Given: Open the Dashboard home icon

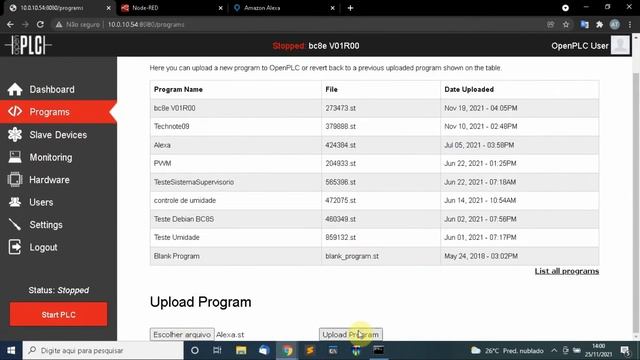Looking at the screenshot, I should pos(15,89).
